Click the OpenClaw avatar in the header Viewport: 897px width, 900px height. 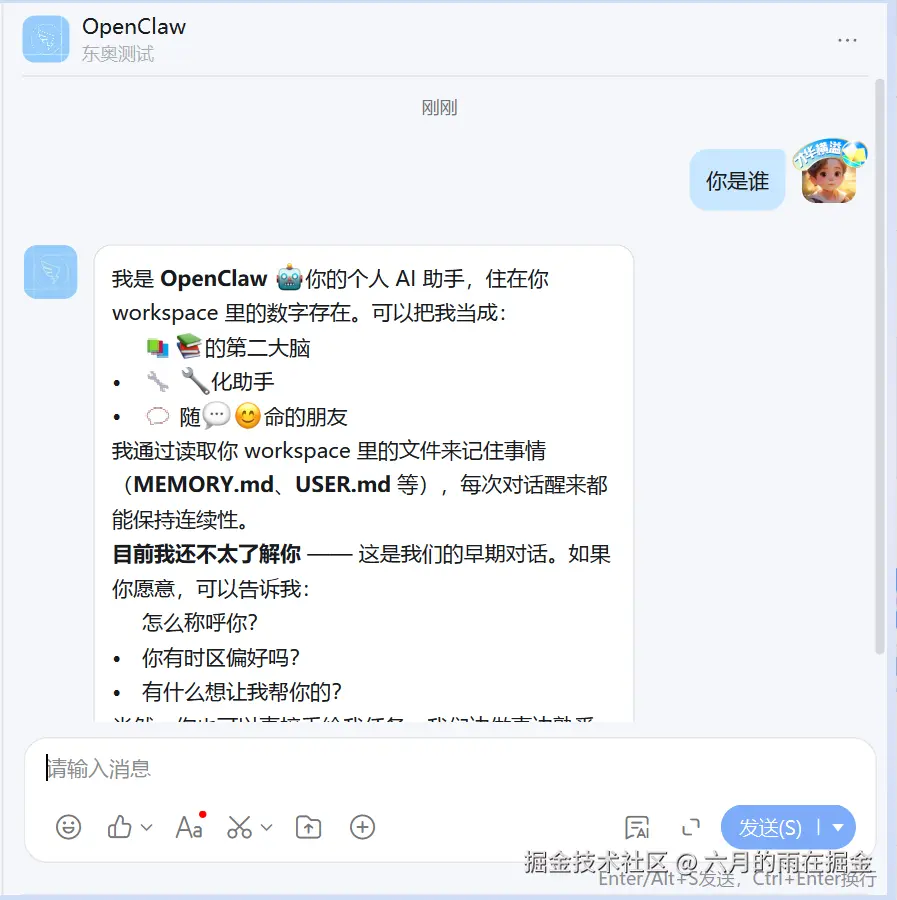(46, 39)
